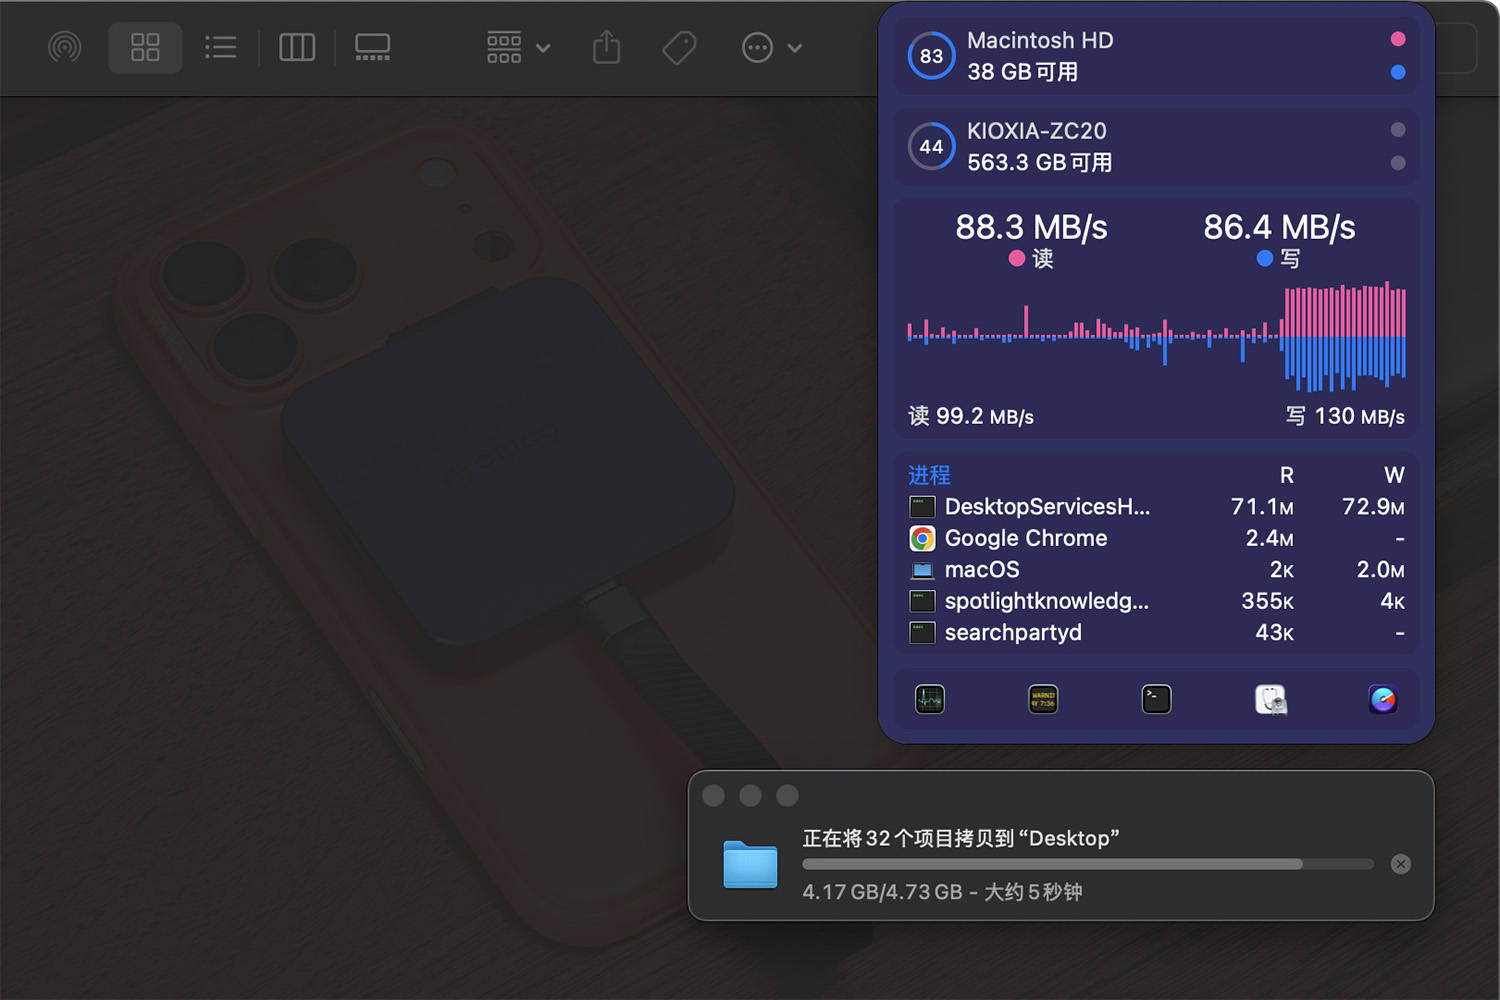Click blue write activity dot for Macintosh HD

tap(1398, 72)
